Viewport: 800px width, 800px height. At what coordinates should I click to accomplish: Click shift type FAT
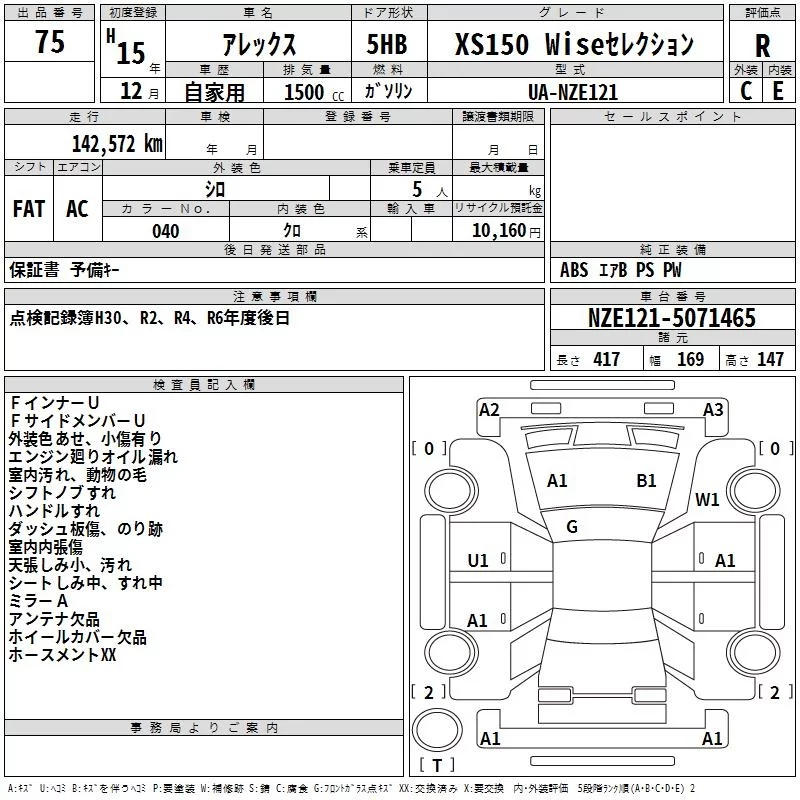(29, 209)
